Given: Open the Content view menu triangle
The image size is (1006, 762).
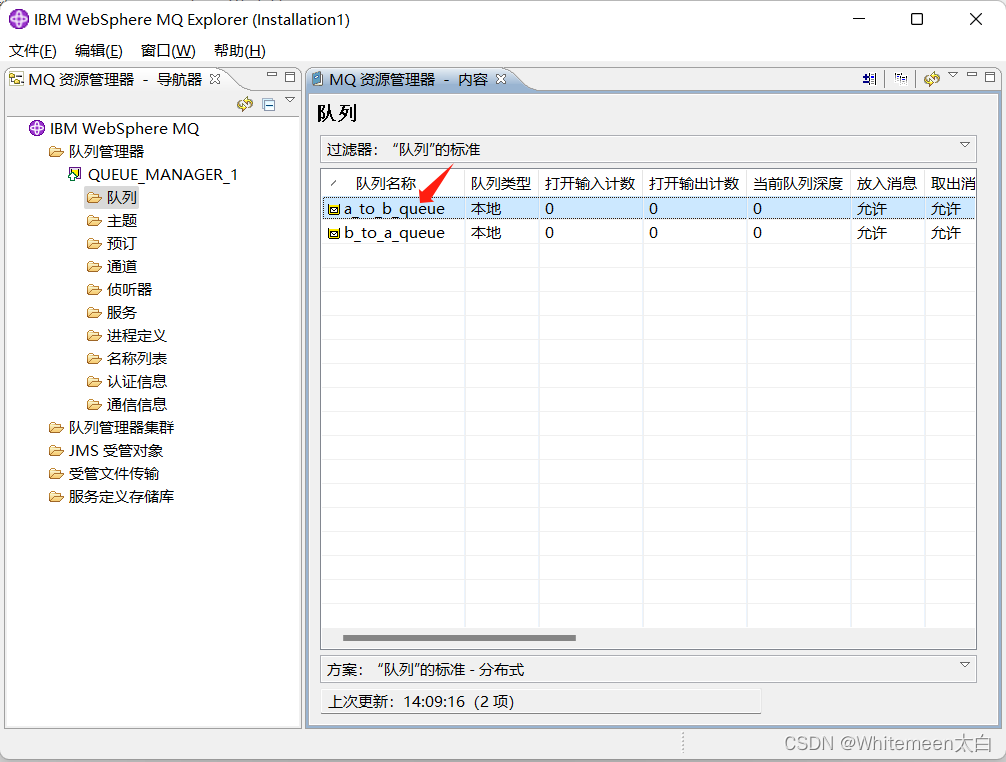Looking at the screenshot, I should (x=953, y=75).
